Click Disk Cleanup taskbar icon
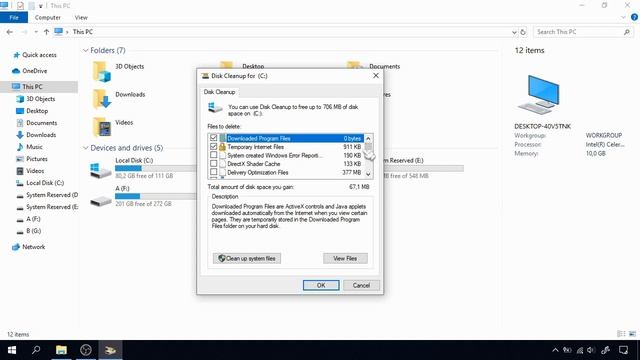 click(110, 350)
